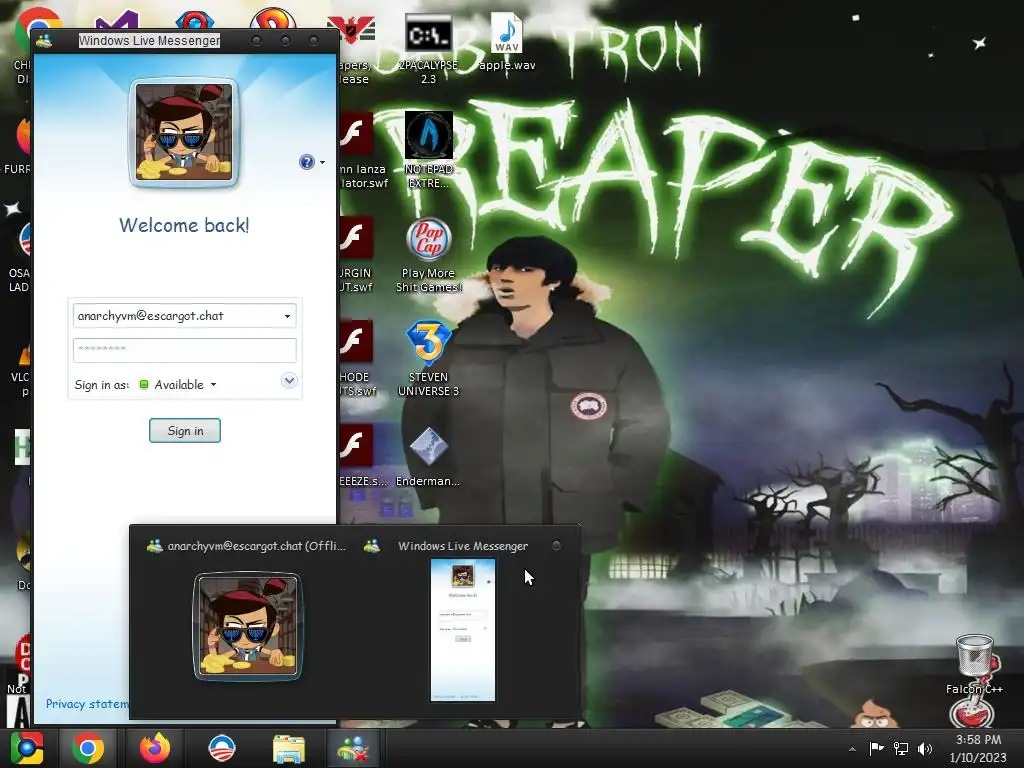Open File Explorer from the taskbar
This screenshot has width=1024, height=768.
point(288,748)
